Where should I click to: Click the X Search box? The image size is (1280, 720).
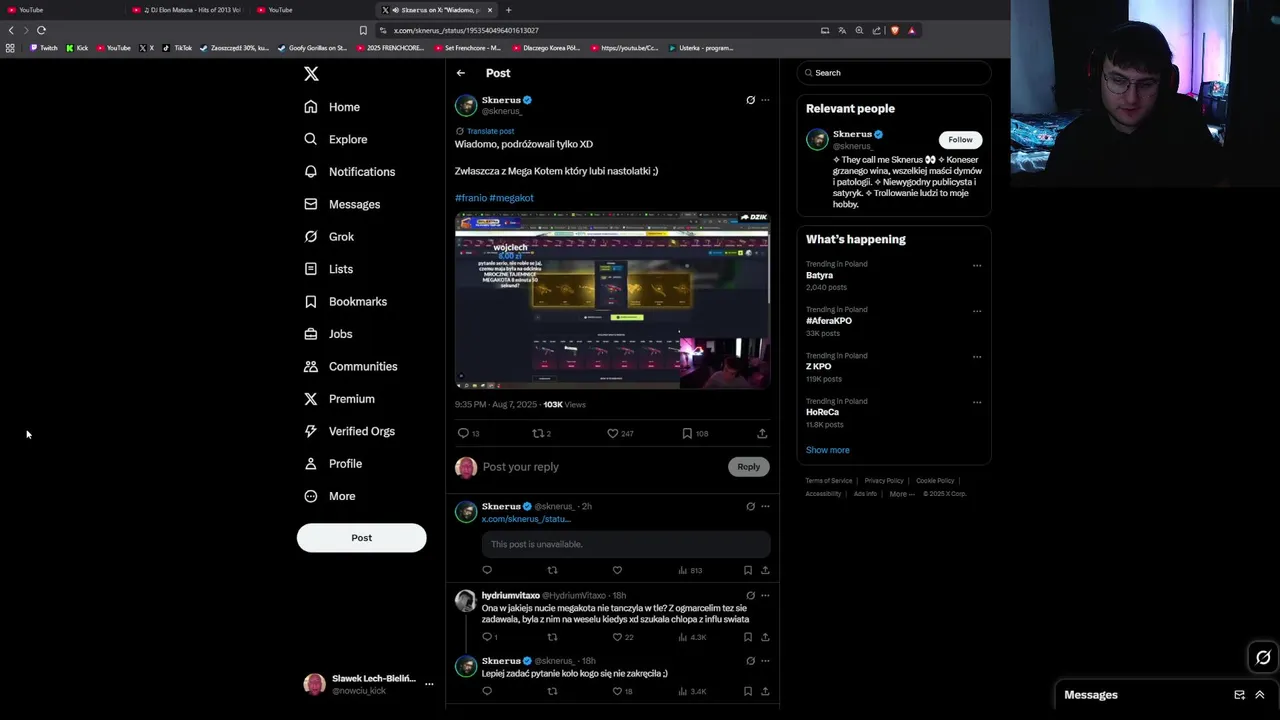pyautogui.click(x=893, y=73)
